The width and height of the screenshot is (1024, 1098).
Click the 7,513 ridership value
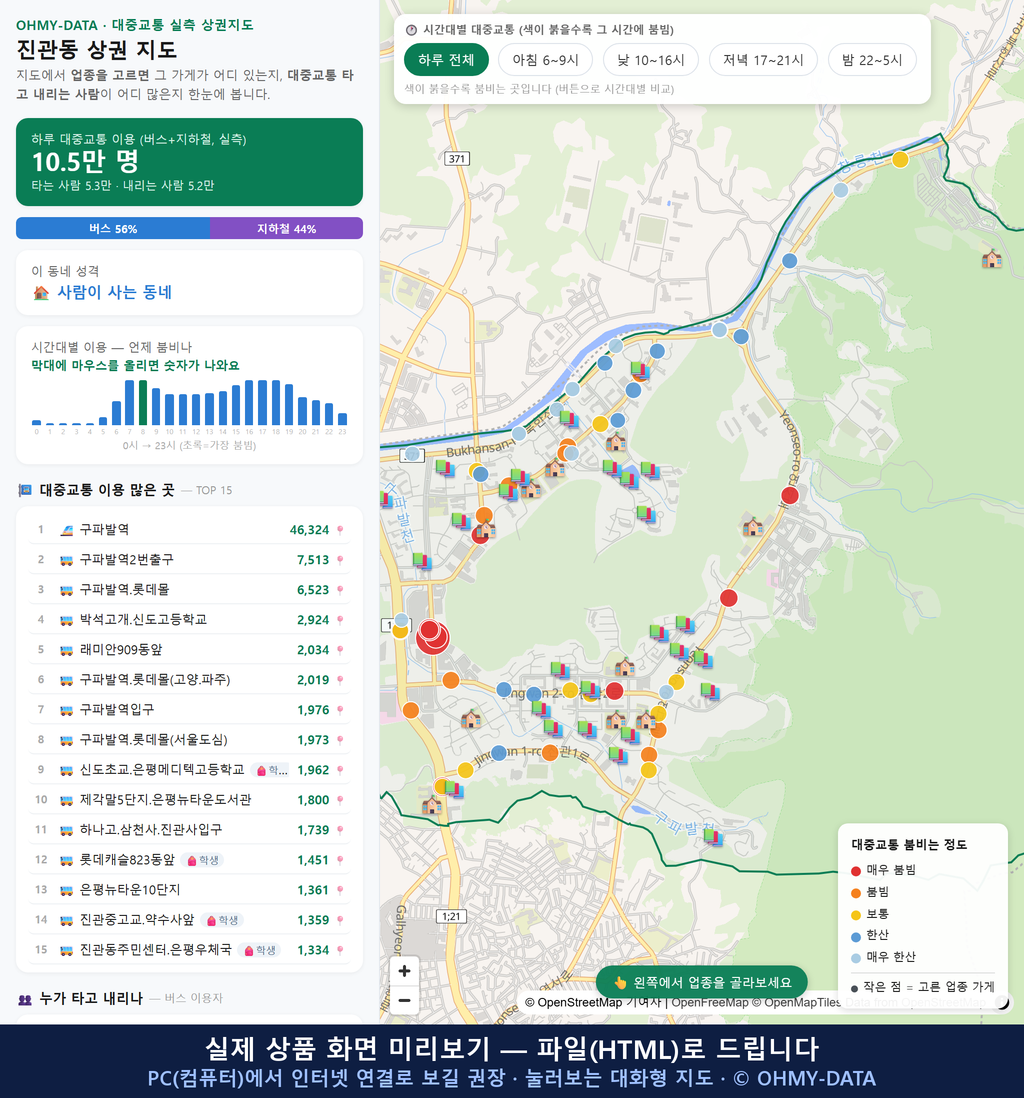313,560
